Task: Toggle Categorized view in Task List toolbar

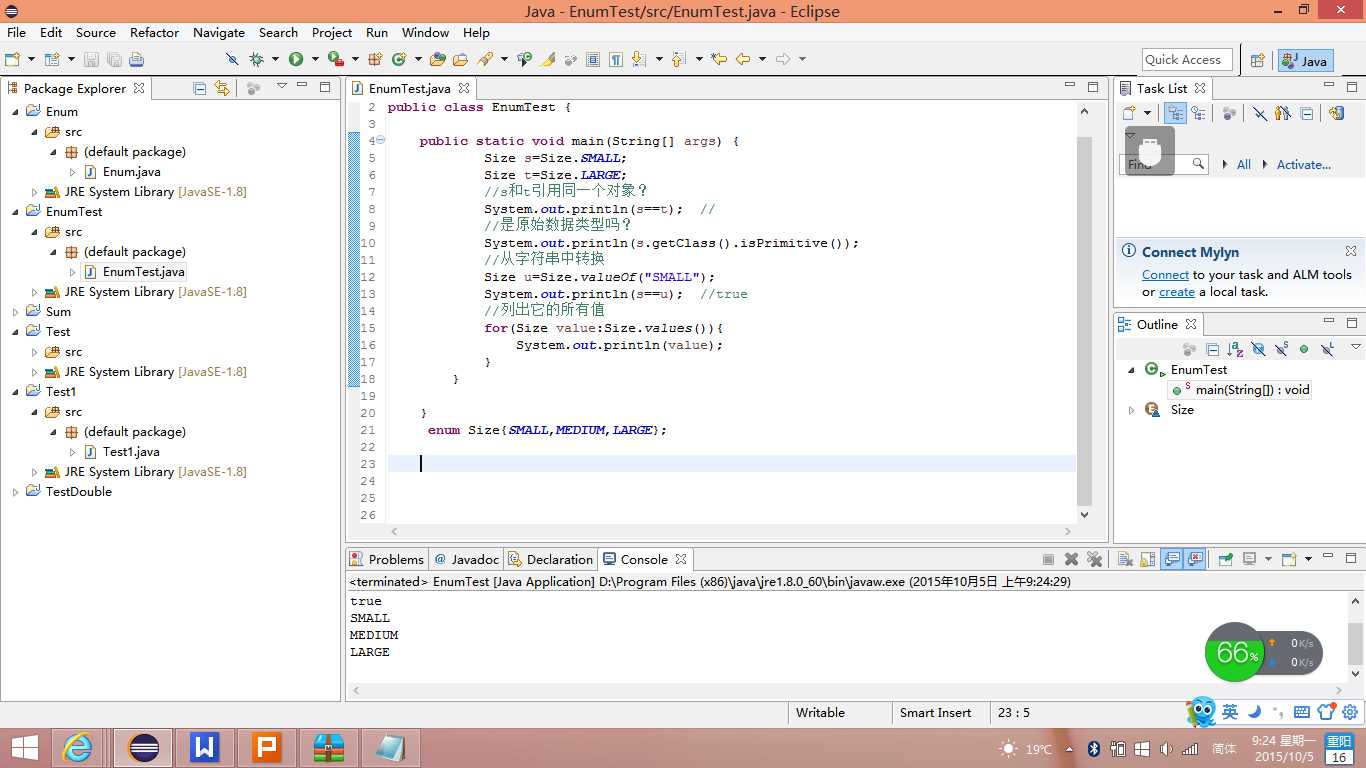Action: [1176, 114]
